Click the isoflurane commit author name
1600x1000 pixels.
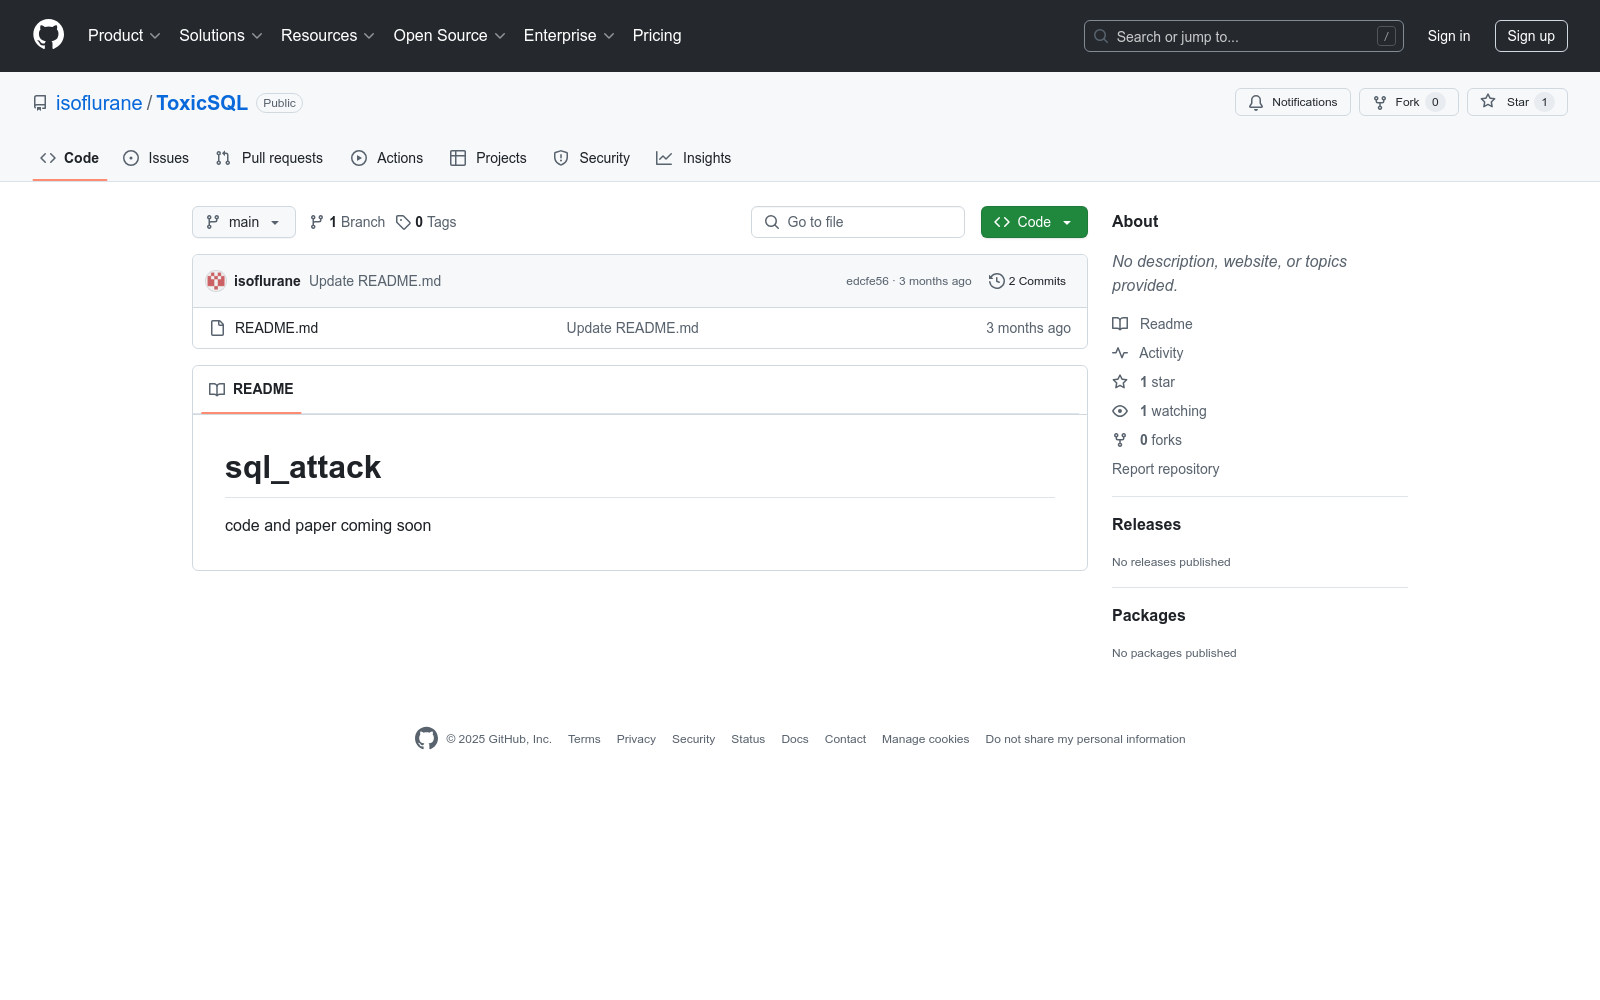pyautogui.click(x=267, y=281)
